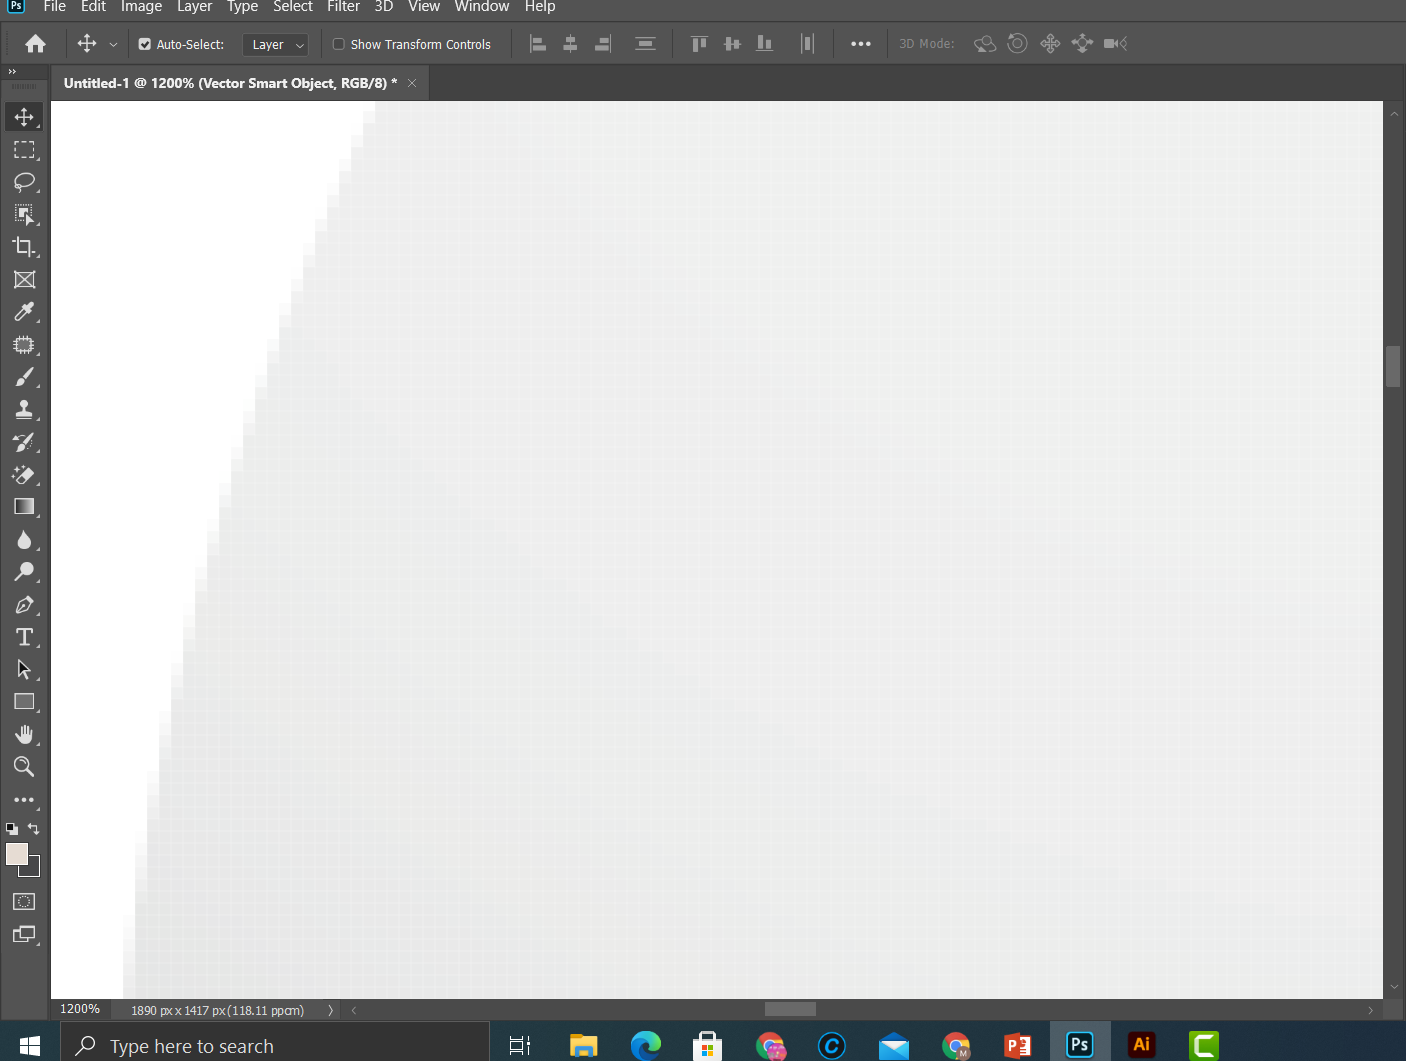The width and height of the screenshot is (1406, 1061).
Task: Select the Path Selection tool
Action: coord(24,670)
